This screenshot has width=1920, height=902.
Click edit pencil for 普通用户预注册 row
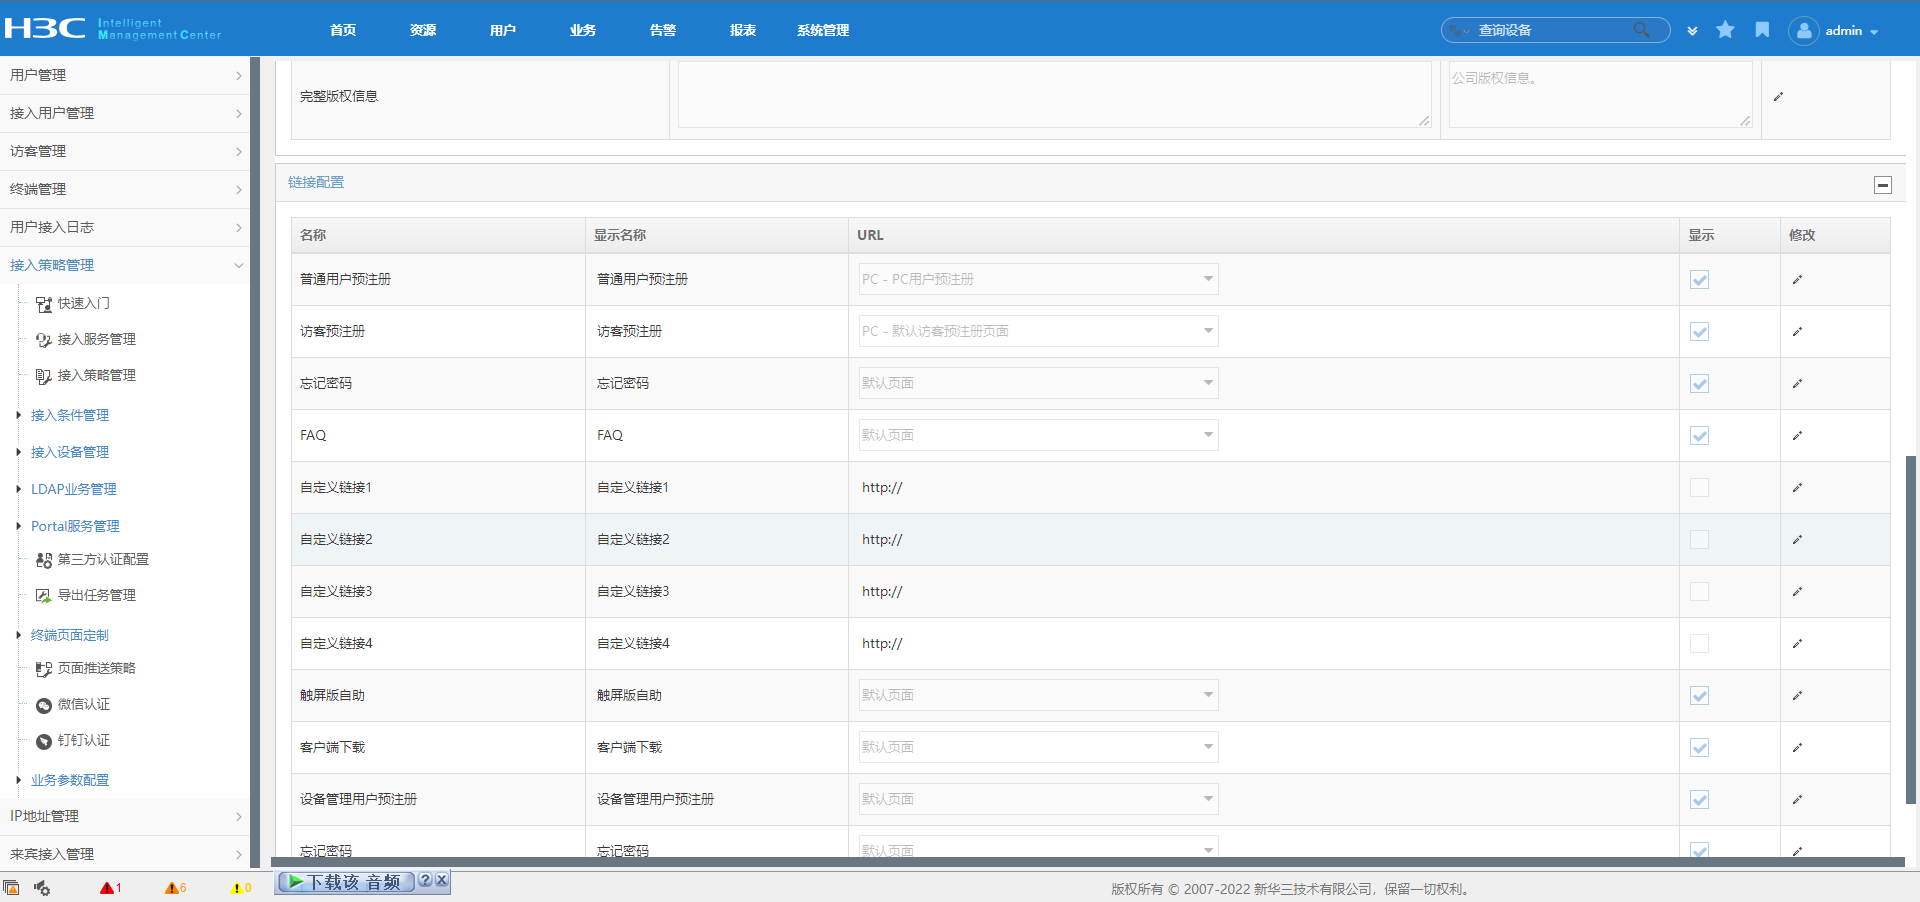click(1797, 280)
